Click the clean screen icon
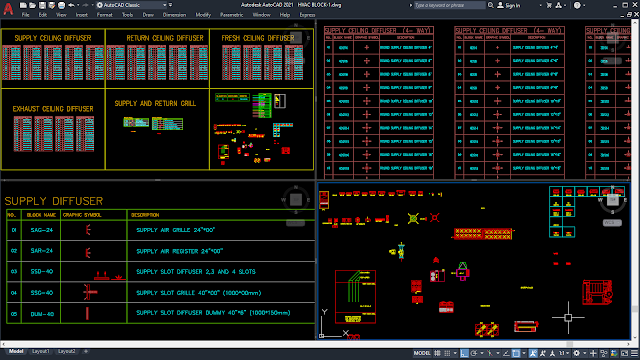Screen dimensions: 640x360 click(x=624, y=353)
